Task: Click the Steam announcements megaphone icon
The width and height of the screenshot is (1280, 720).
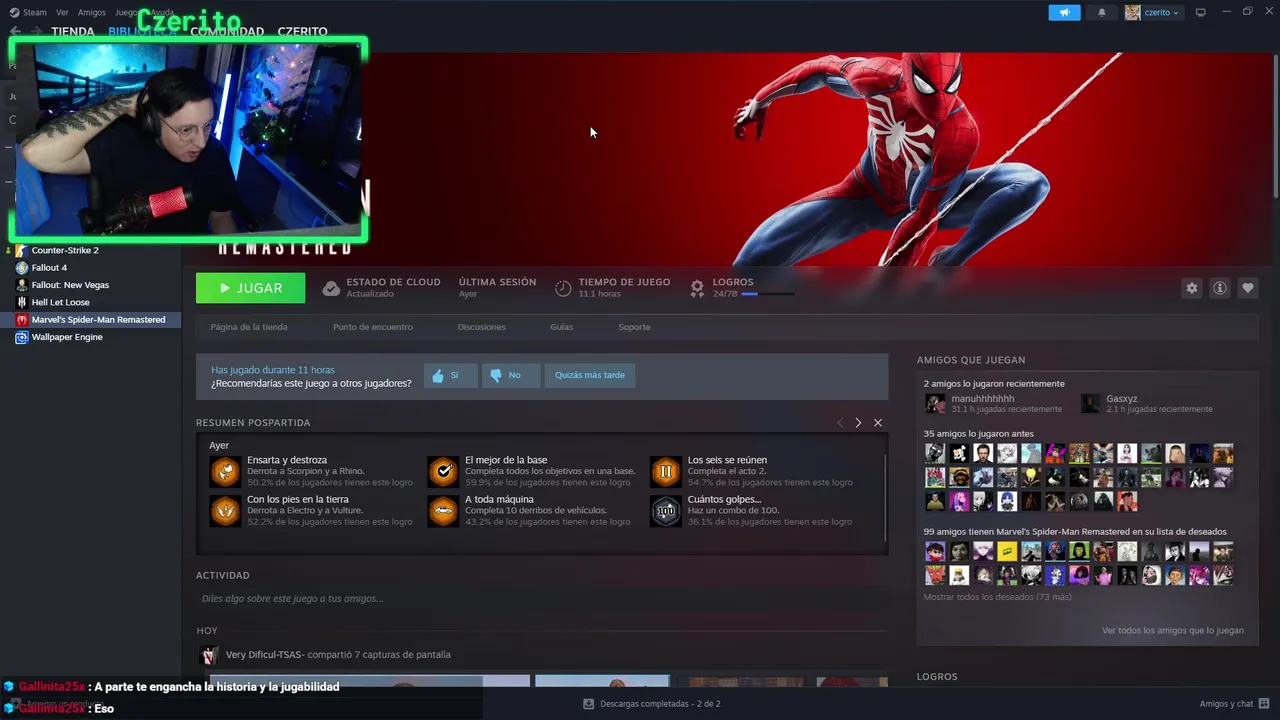Action: click(1064, 12)
